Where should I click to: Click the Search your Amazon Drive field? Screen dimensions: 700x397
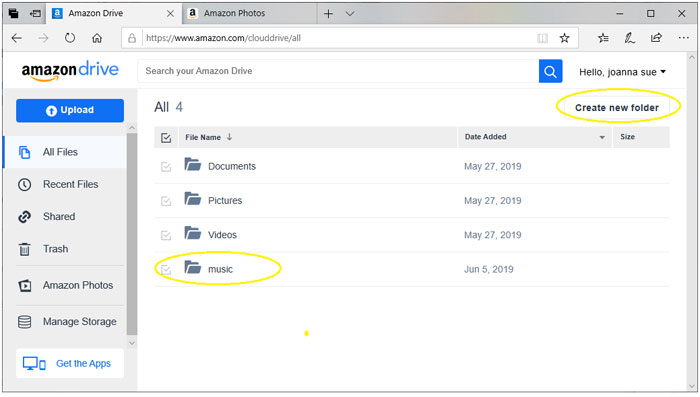point(338,71)
